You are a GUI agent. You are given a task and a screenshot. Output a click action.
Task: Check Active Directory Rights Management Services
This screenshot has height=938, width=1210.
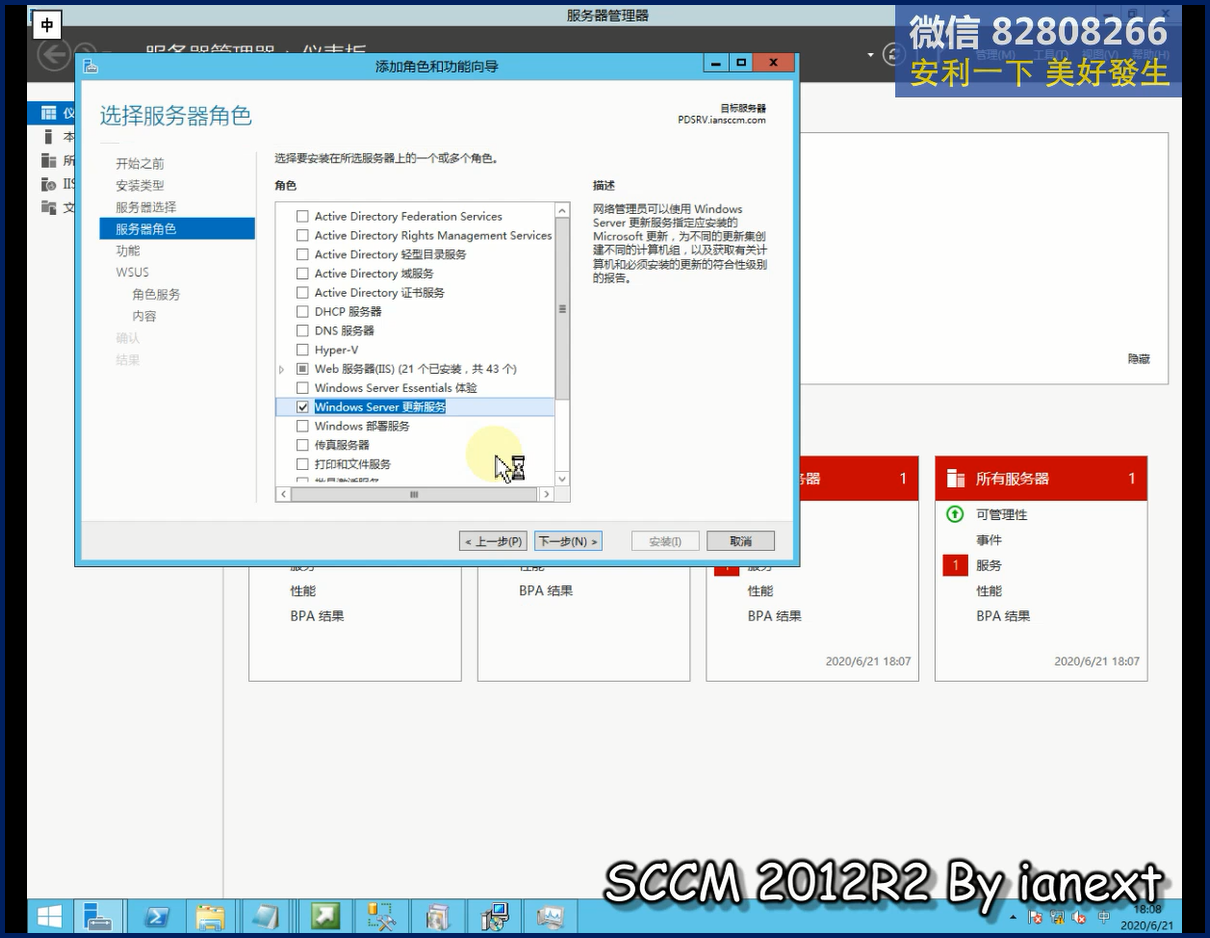[x=303, y=235]
